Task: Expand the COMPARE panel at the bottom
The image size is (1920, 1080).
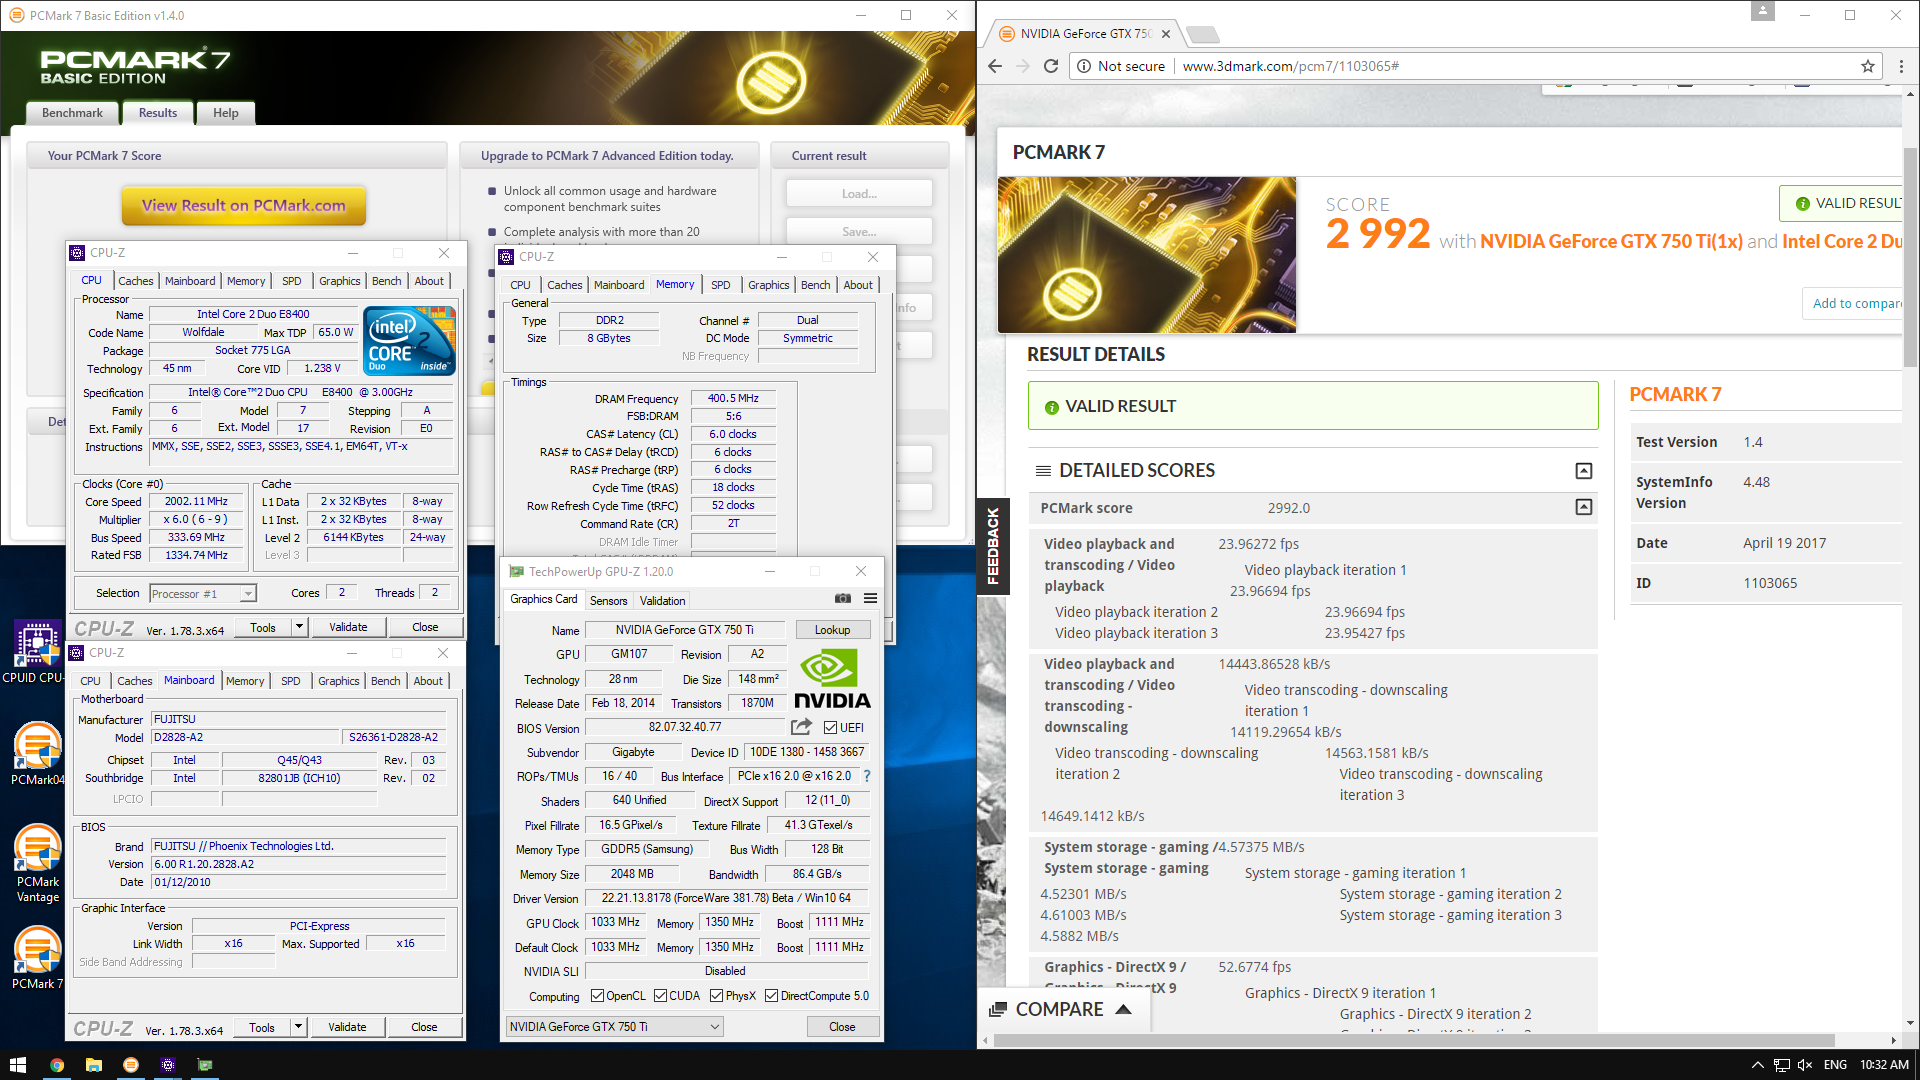Action: tap(1061, 1009)
